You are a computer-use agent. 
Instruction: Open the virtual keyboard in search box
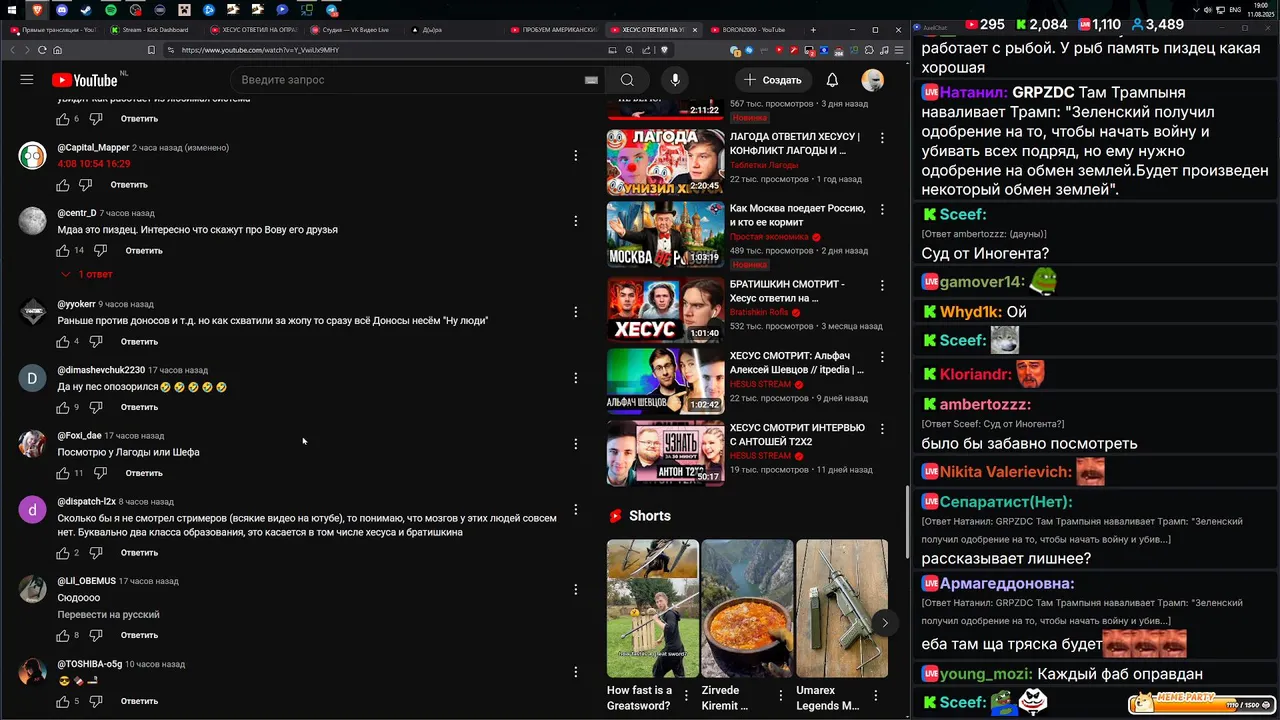tap(591, 80)
